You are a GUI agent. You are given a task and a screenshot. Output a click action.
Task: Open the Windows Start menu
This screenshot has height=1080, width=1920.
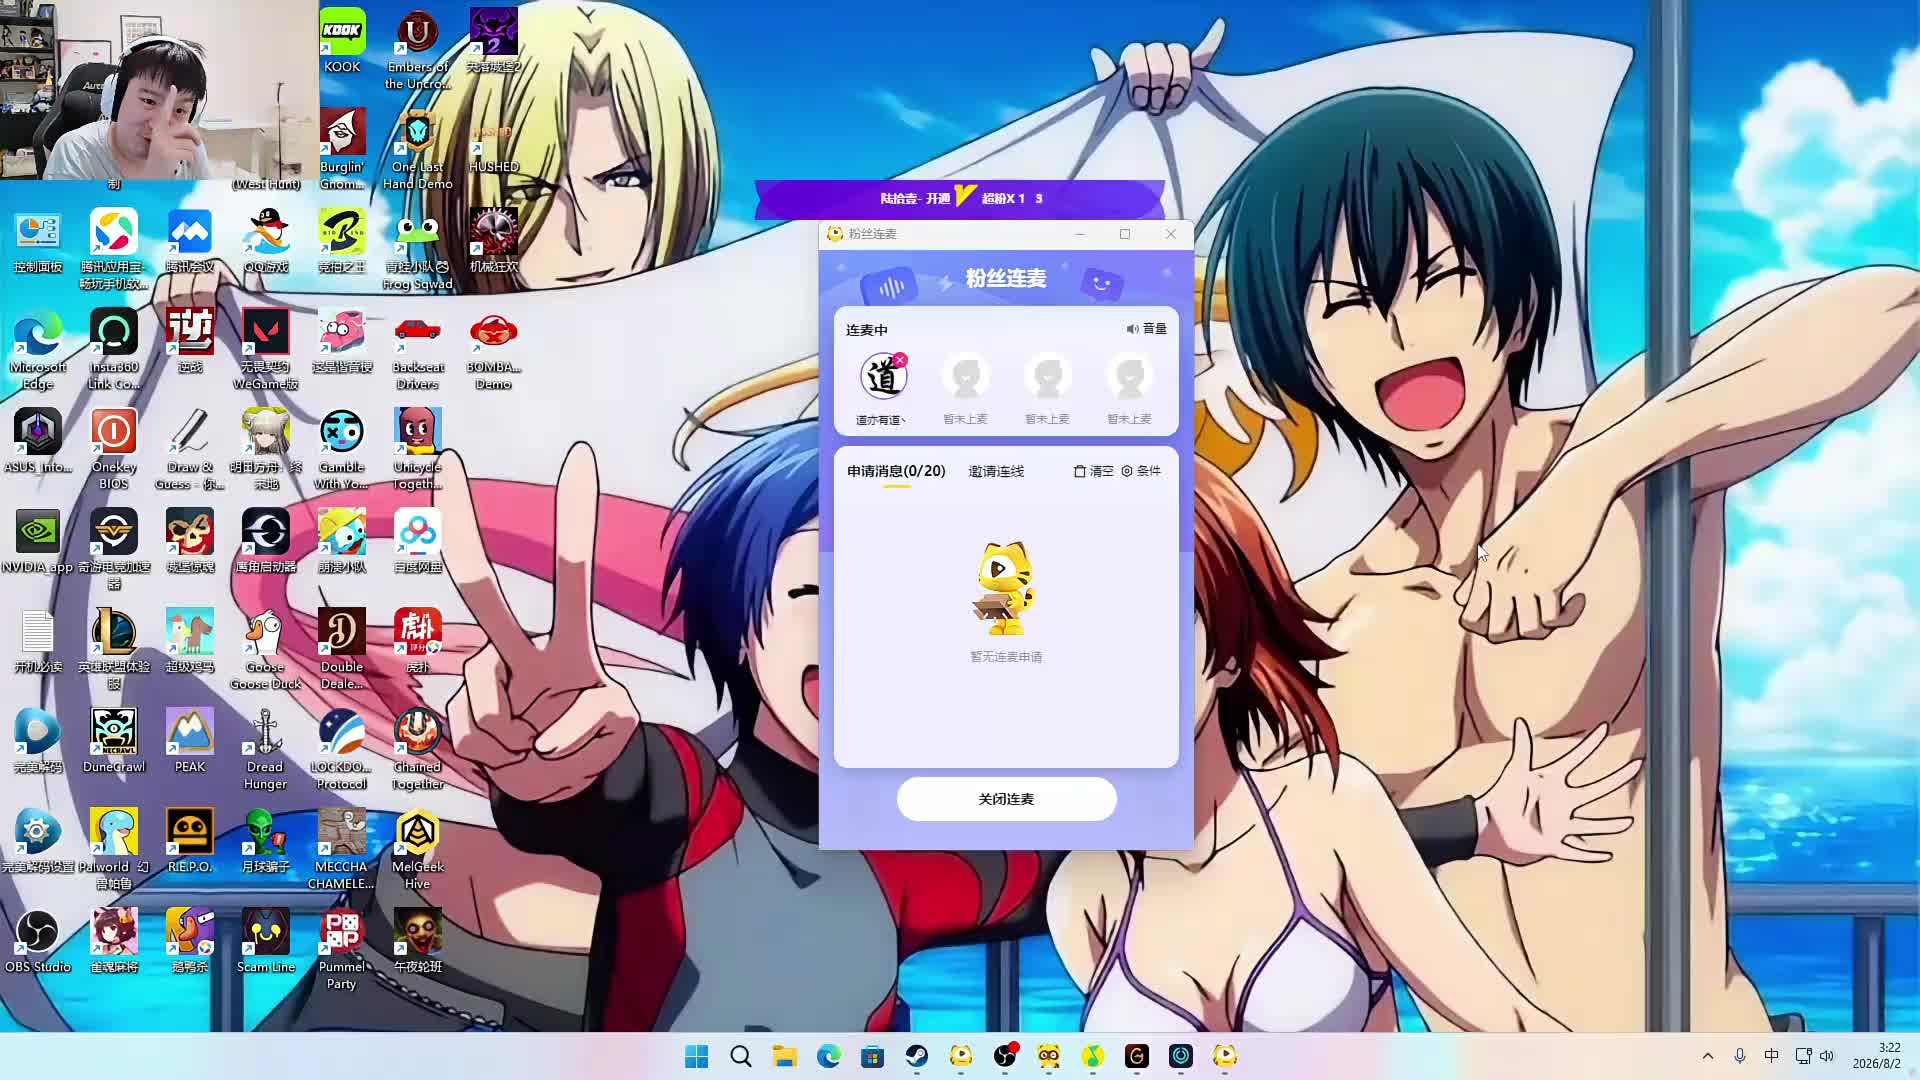click(696, 1056)
